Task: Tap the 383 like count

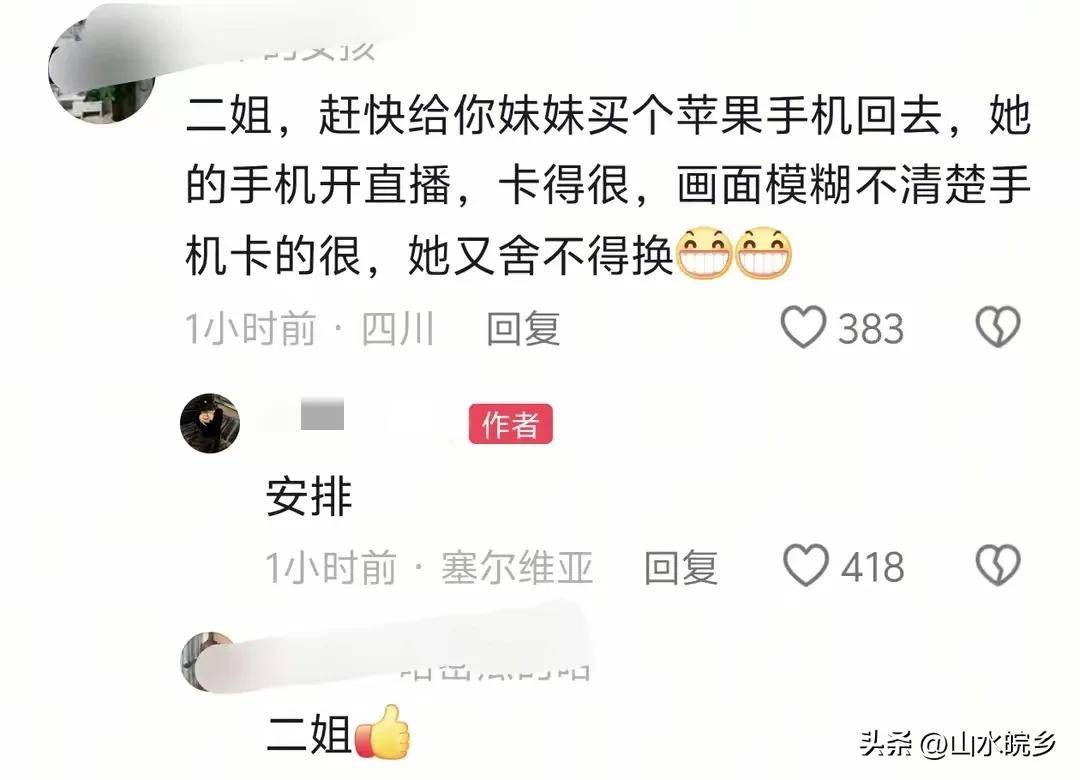Action: click(871, 329)
